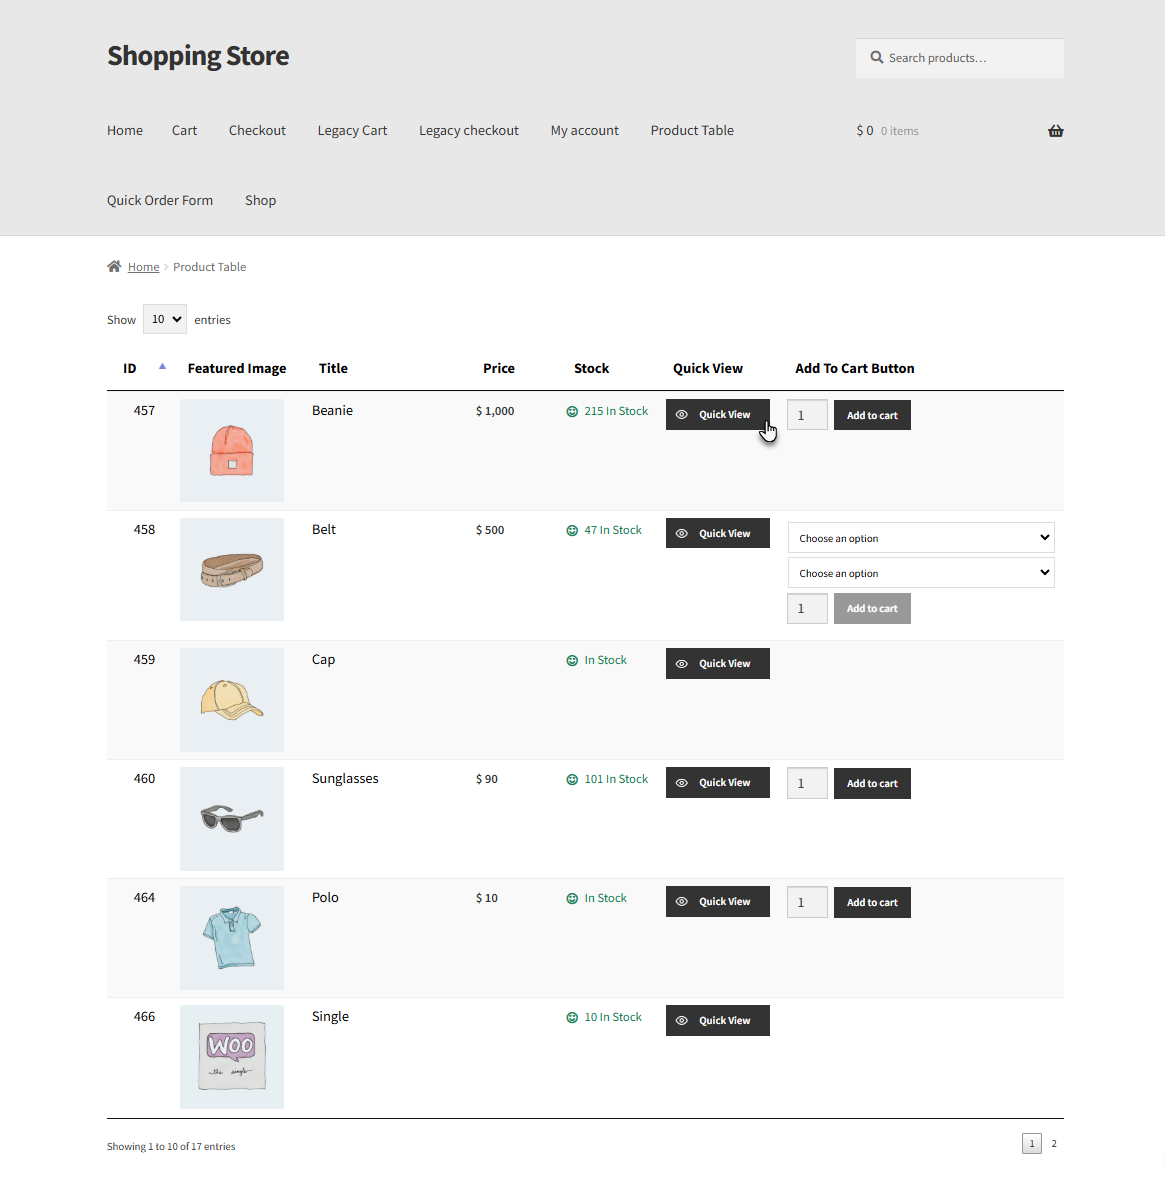The width and height of the screenshot is (1165, 1199).
Task: Click the search magnifier icon
Action: (x=877, y=57)
